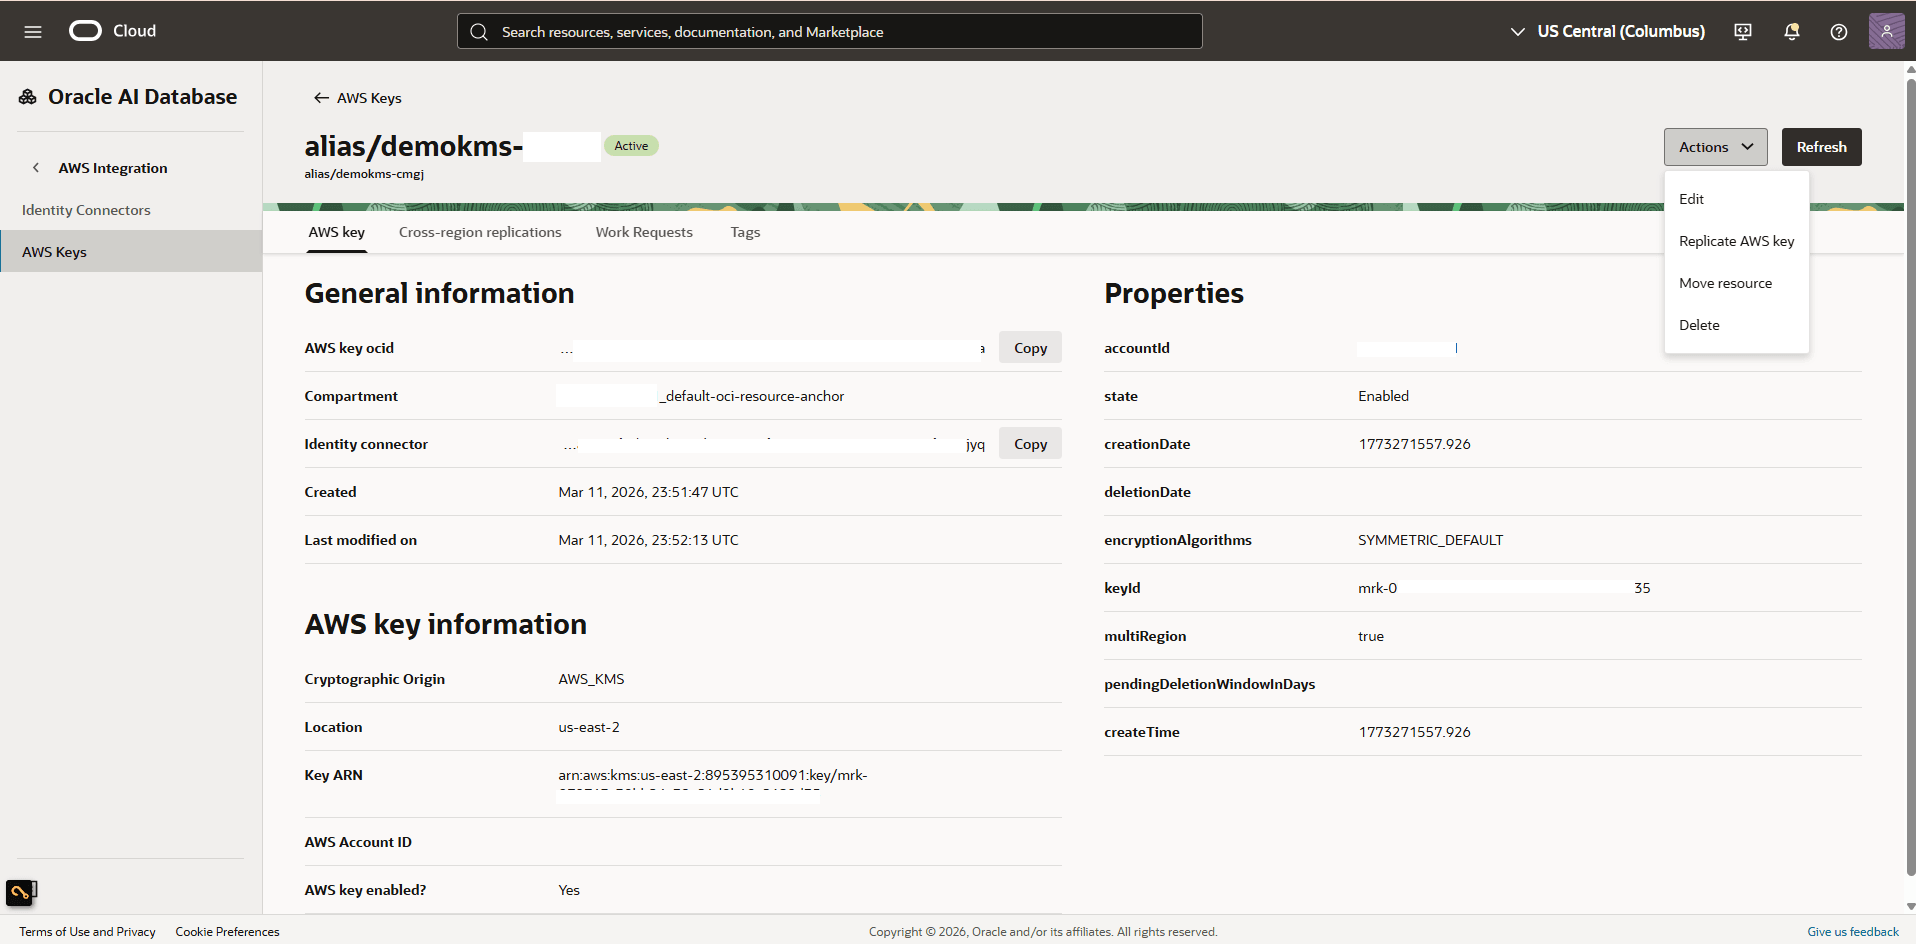Open the Oracle assistant icon in bottom-left corner

[21, 892]
